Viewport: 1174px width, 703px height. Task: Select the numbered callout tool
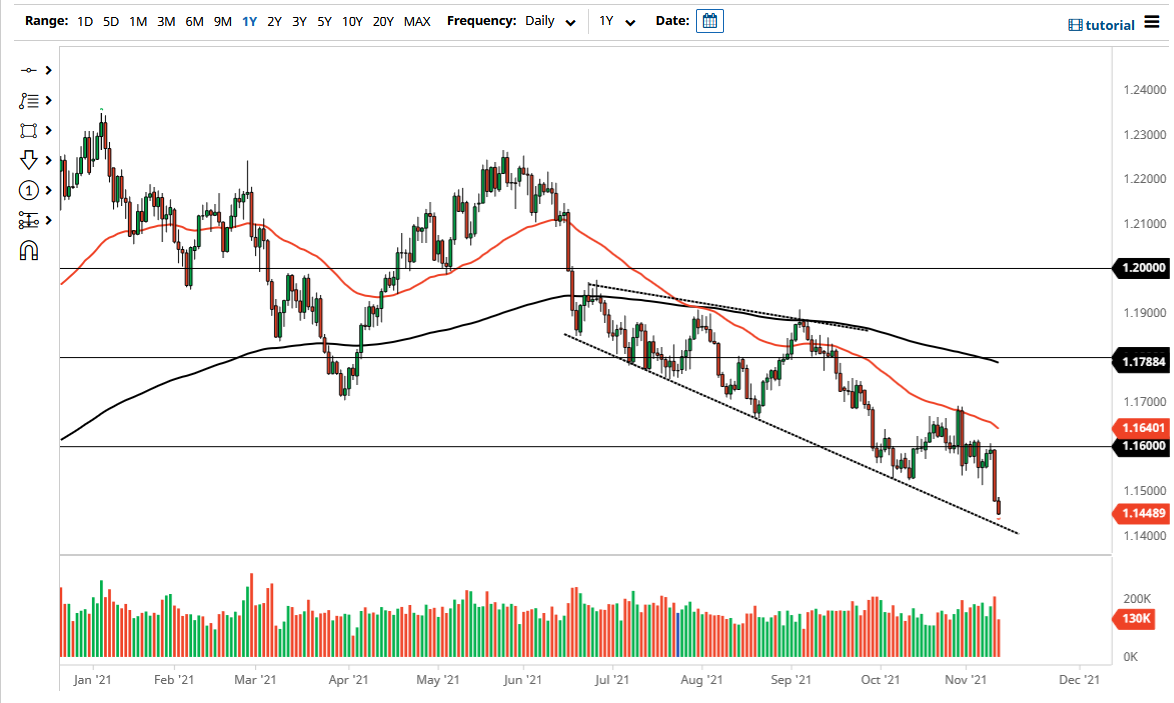28,190
